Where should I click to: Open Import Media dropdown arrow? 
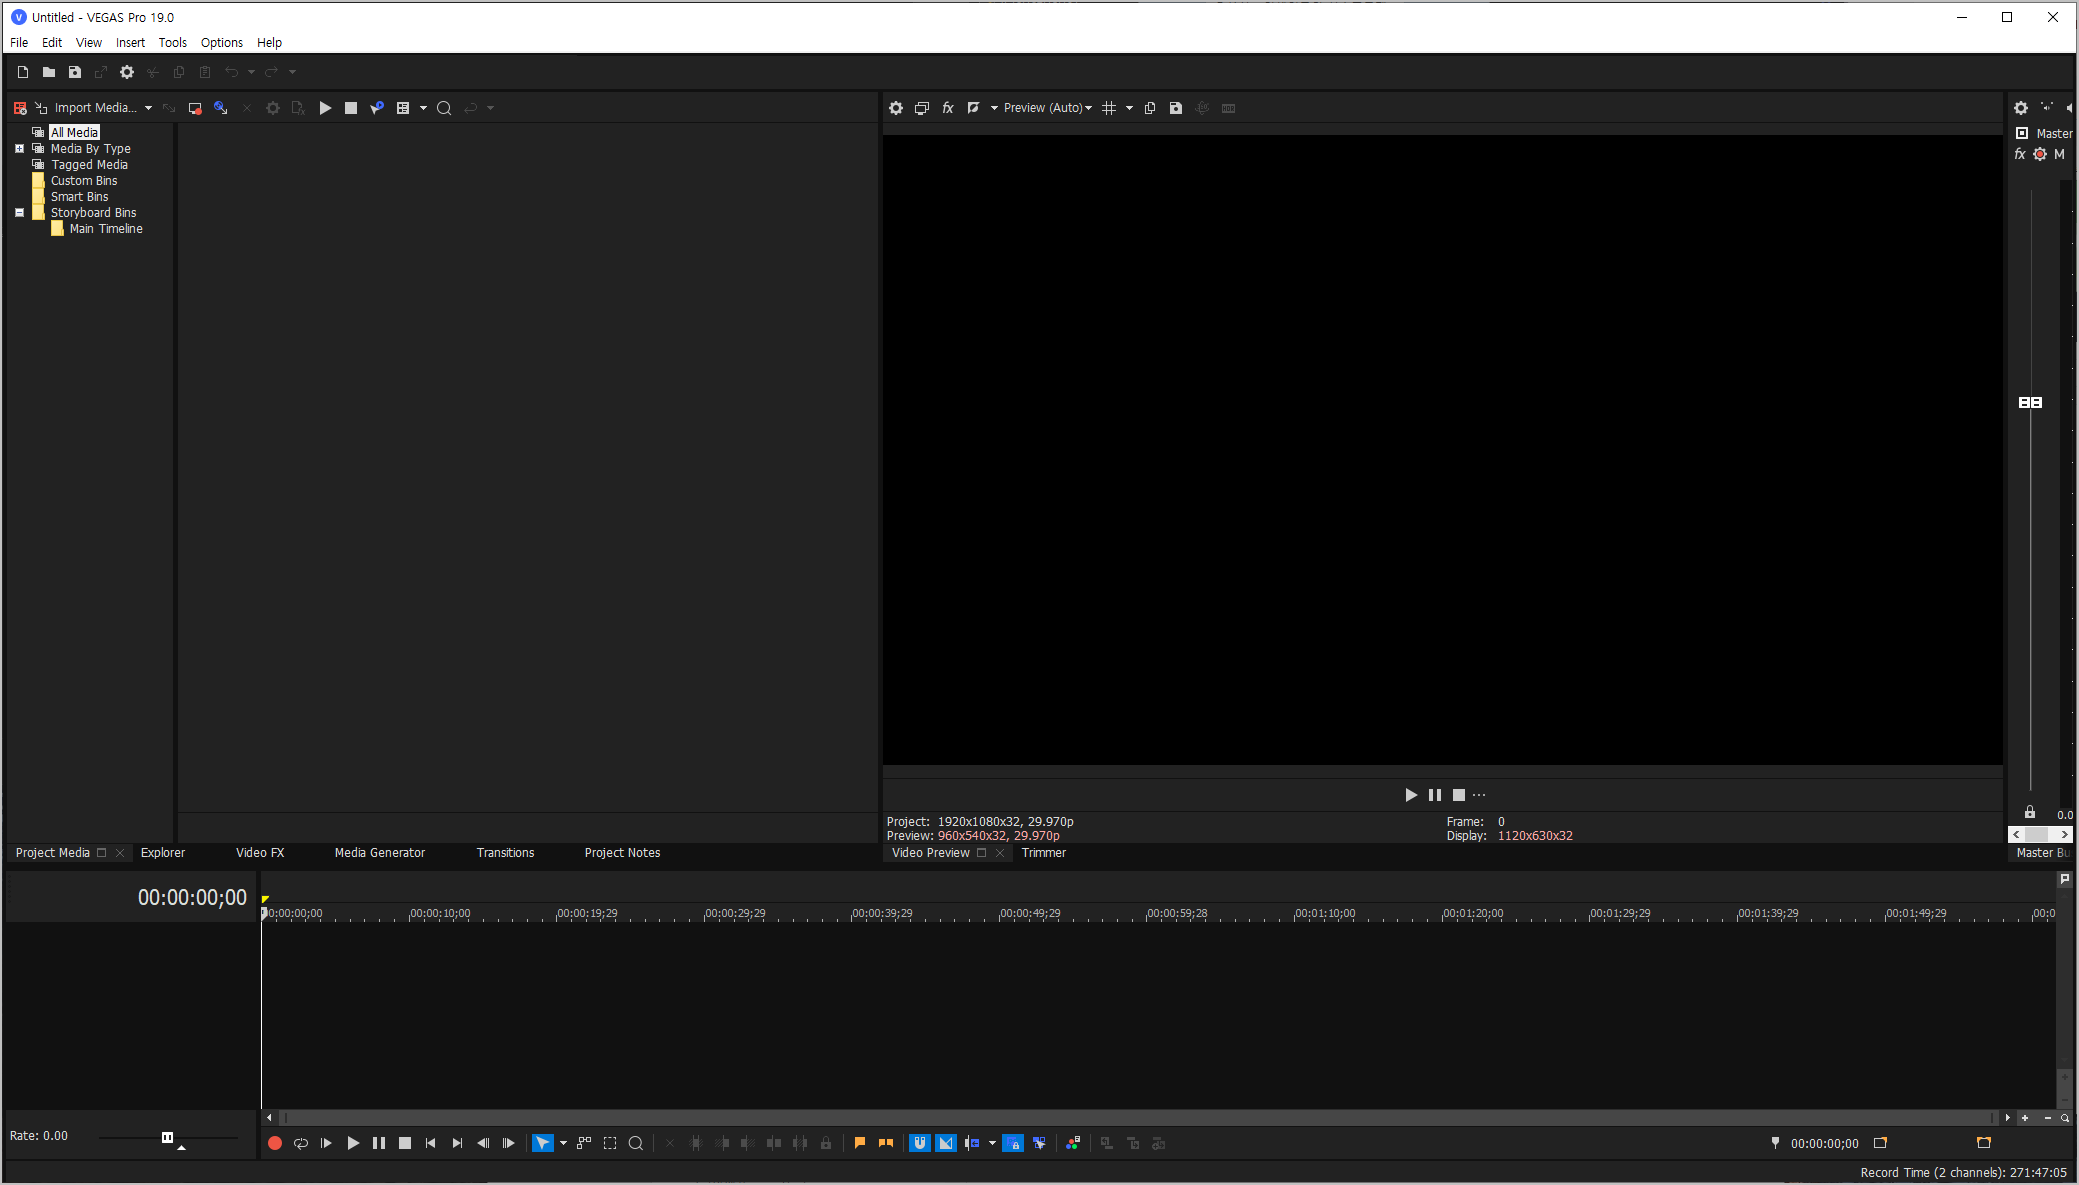click(x=148, y=108)
